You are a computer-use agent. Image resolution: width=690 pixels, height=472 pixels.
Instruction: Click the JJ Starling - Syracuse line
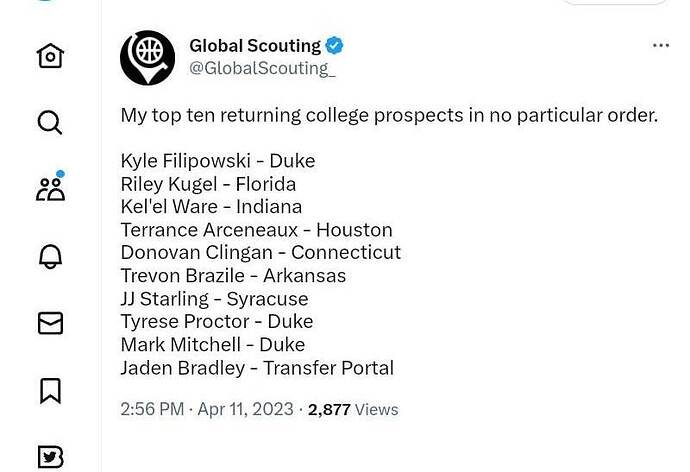(x=214, y=299)
